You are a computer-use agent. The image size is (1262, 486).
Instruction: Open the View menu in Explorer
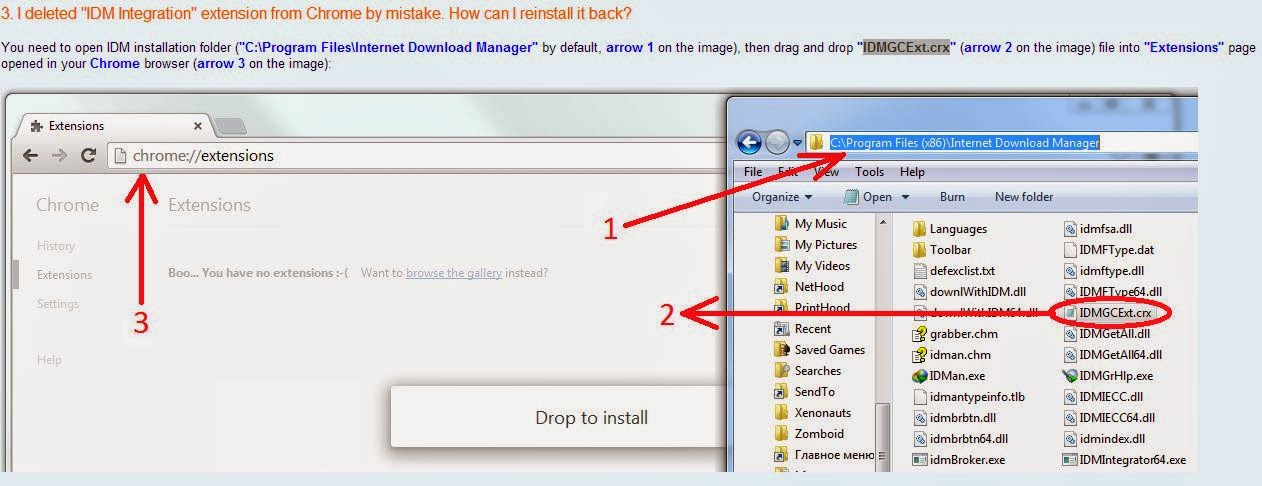[x=826, y=172]
